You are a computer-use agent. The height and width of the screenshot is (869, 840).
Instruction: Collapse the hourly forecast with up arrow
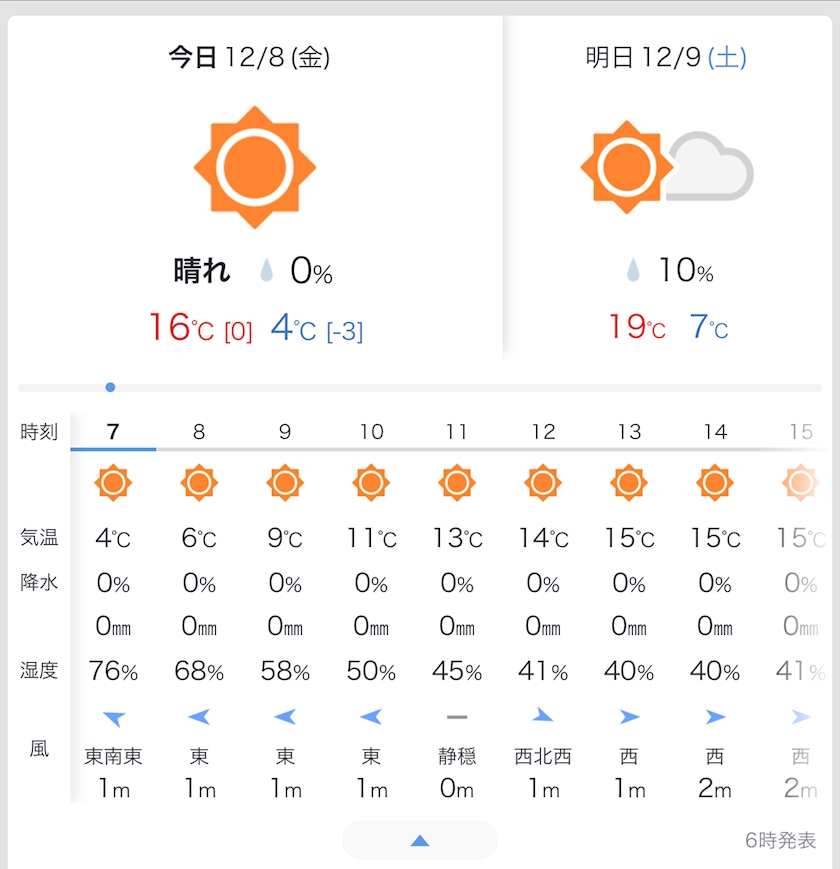420,841
